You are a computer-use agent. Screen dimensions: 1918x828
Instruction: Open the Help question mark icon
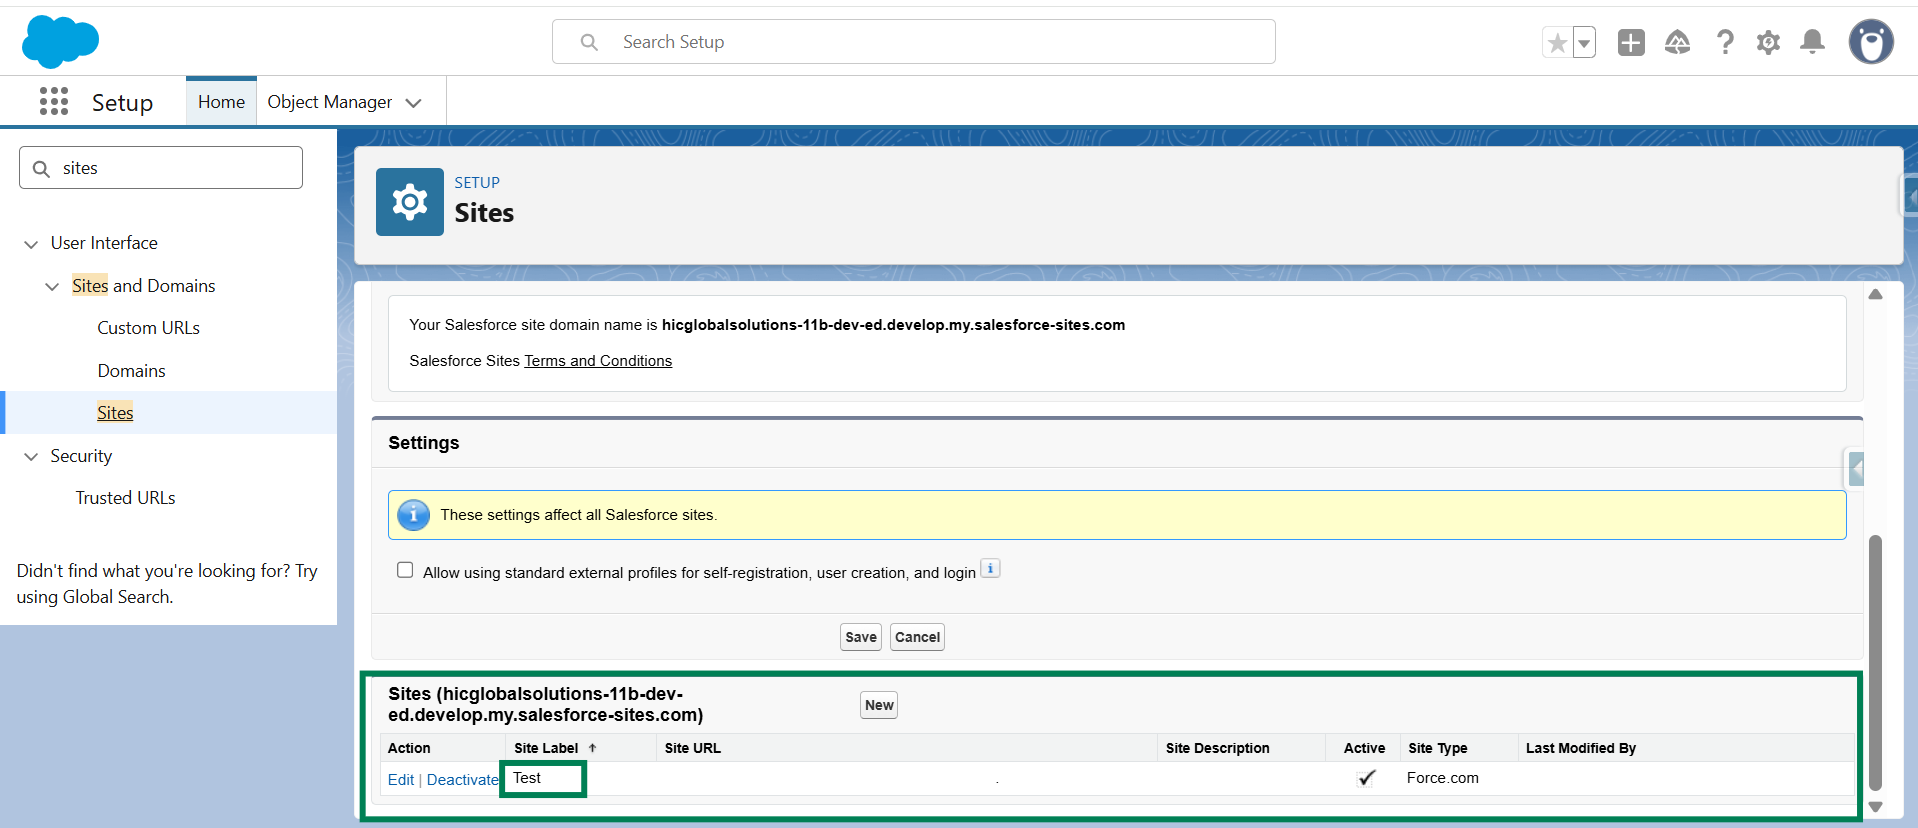pyautogui.click(x=1725, y=42)
